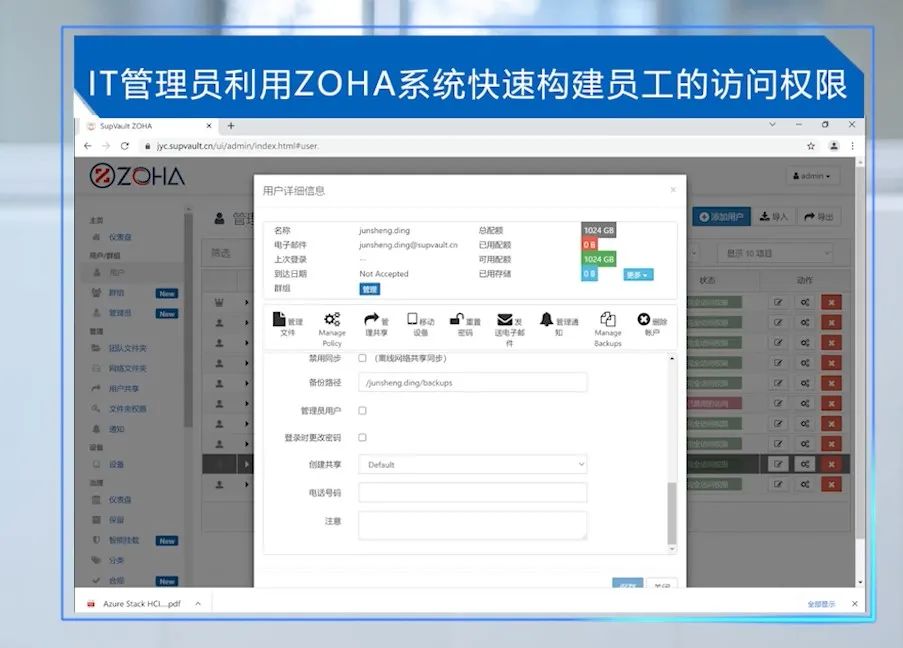This screenshot has height=648, width=903.
Task: Toggle the 禁用同步 checkbox
Action: (362, 358)
